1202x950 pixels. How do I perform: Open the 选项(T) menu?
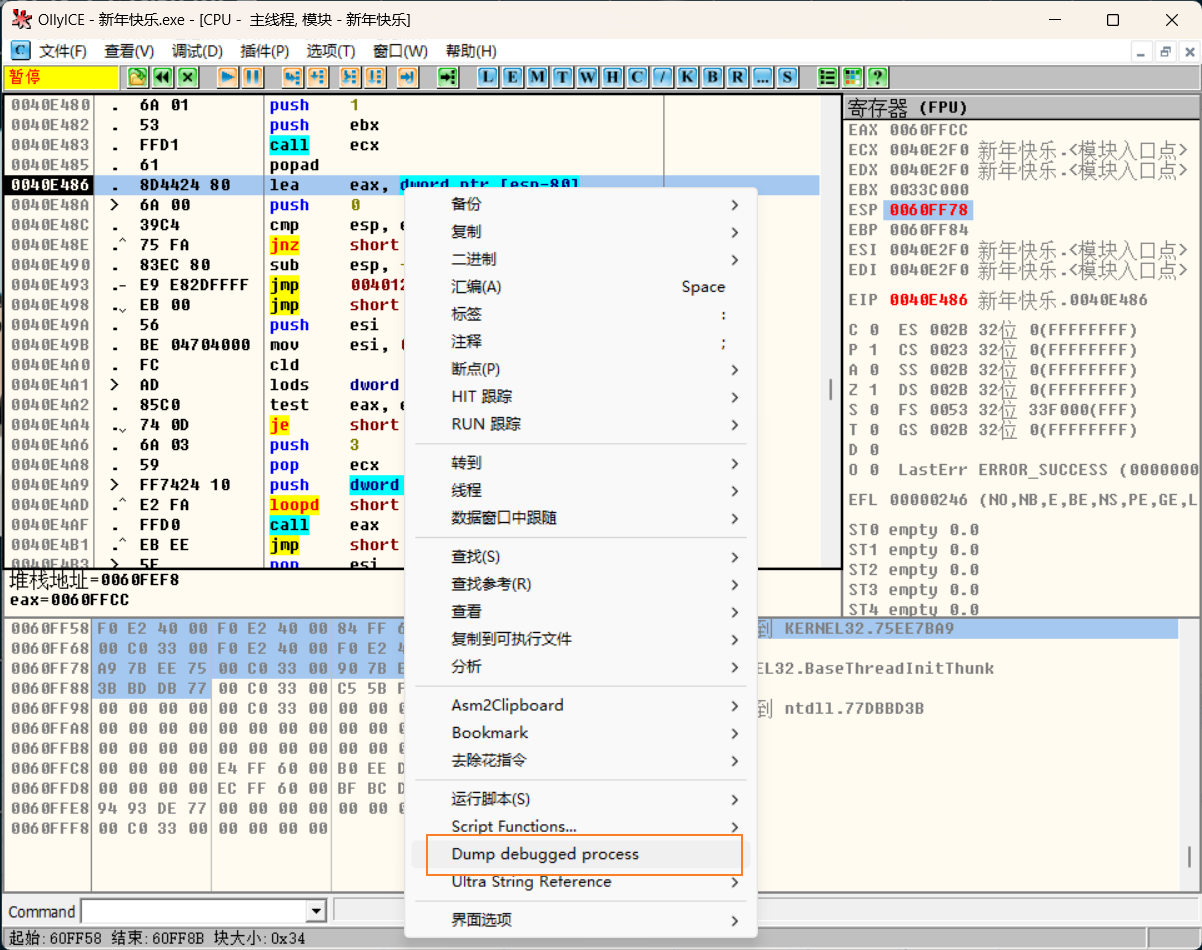331,51
